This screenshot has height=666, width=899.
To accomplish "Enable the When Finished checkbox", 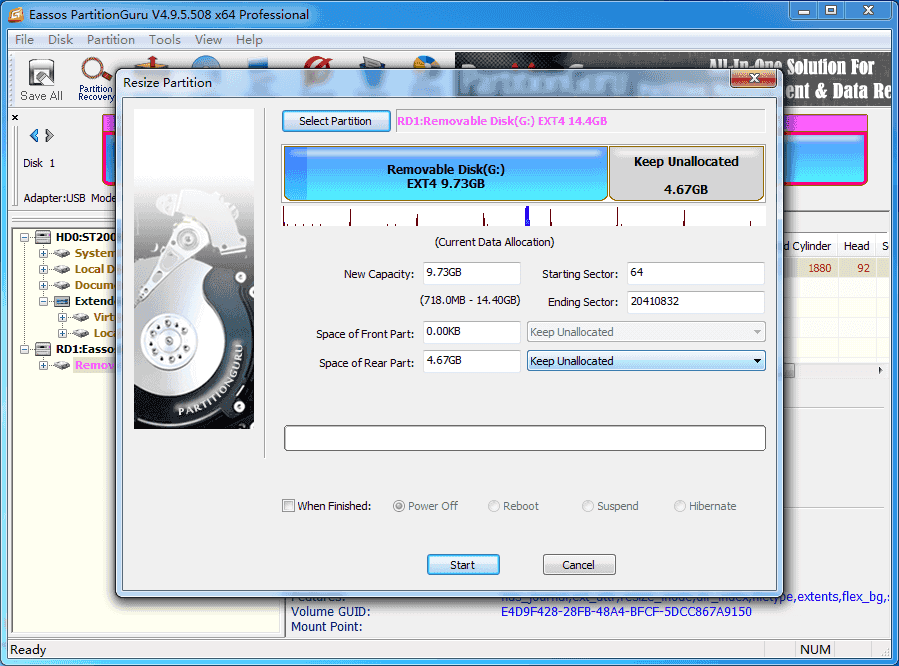I will pos(288,506).
